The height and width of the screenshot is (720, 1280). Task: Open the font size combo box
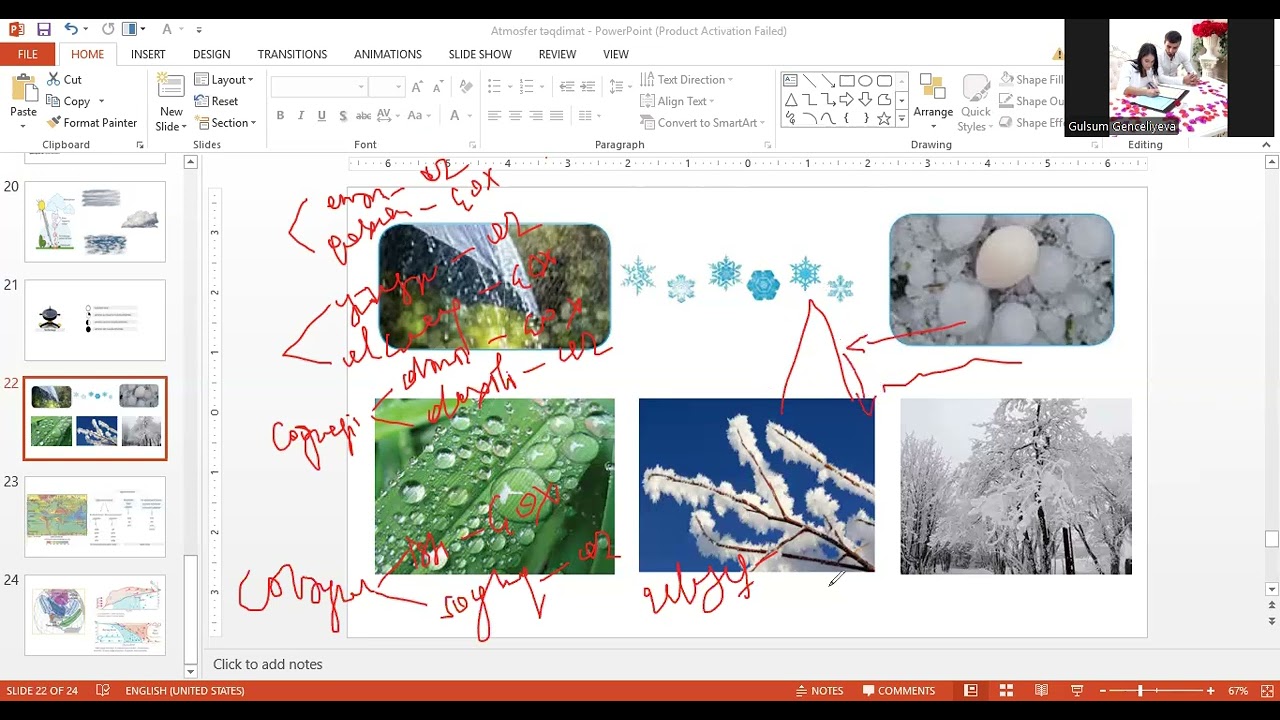(385, 87)
